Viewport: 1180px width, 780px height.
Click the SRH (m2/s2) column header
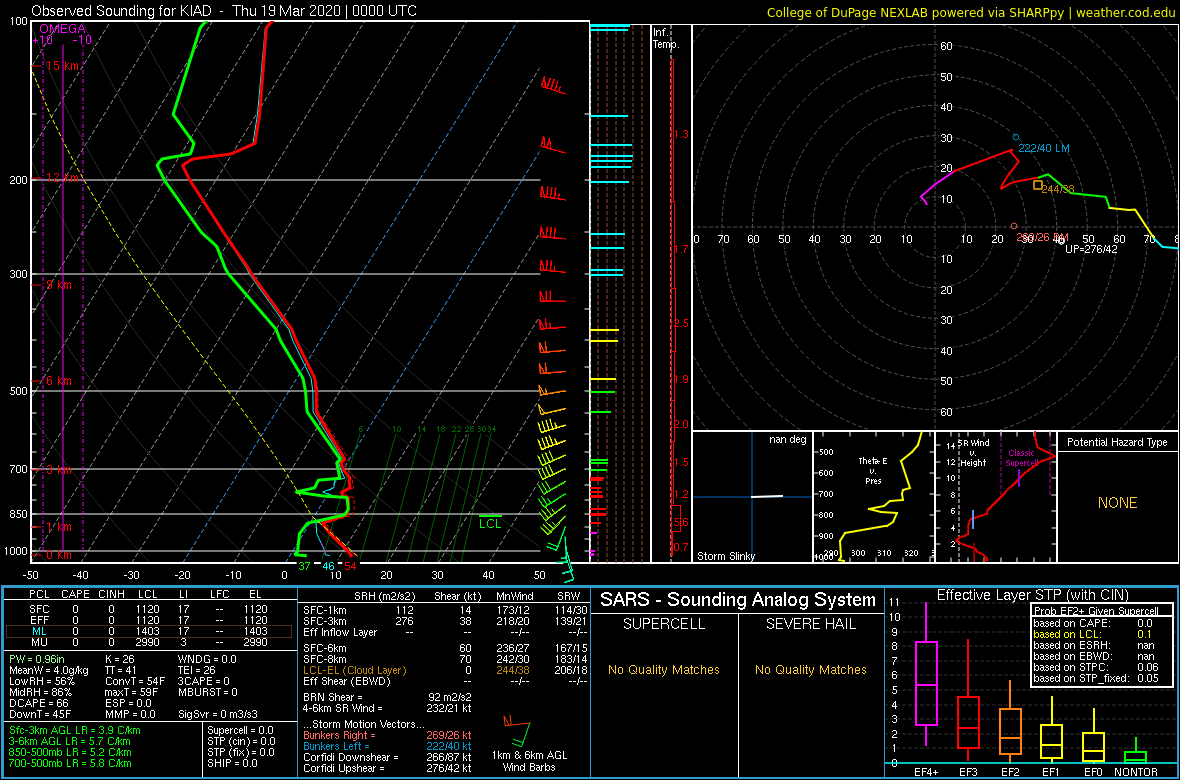pos(384,595)
